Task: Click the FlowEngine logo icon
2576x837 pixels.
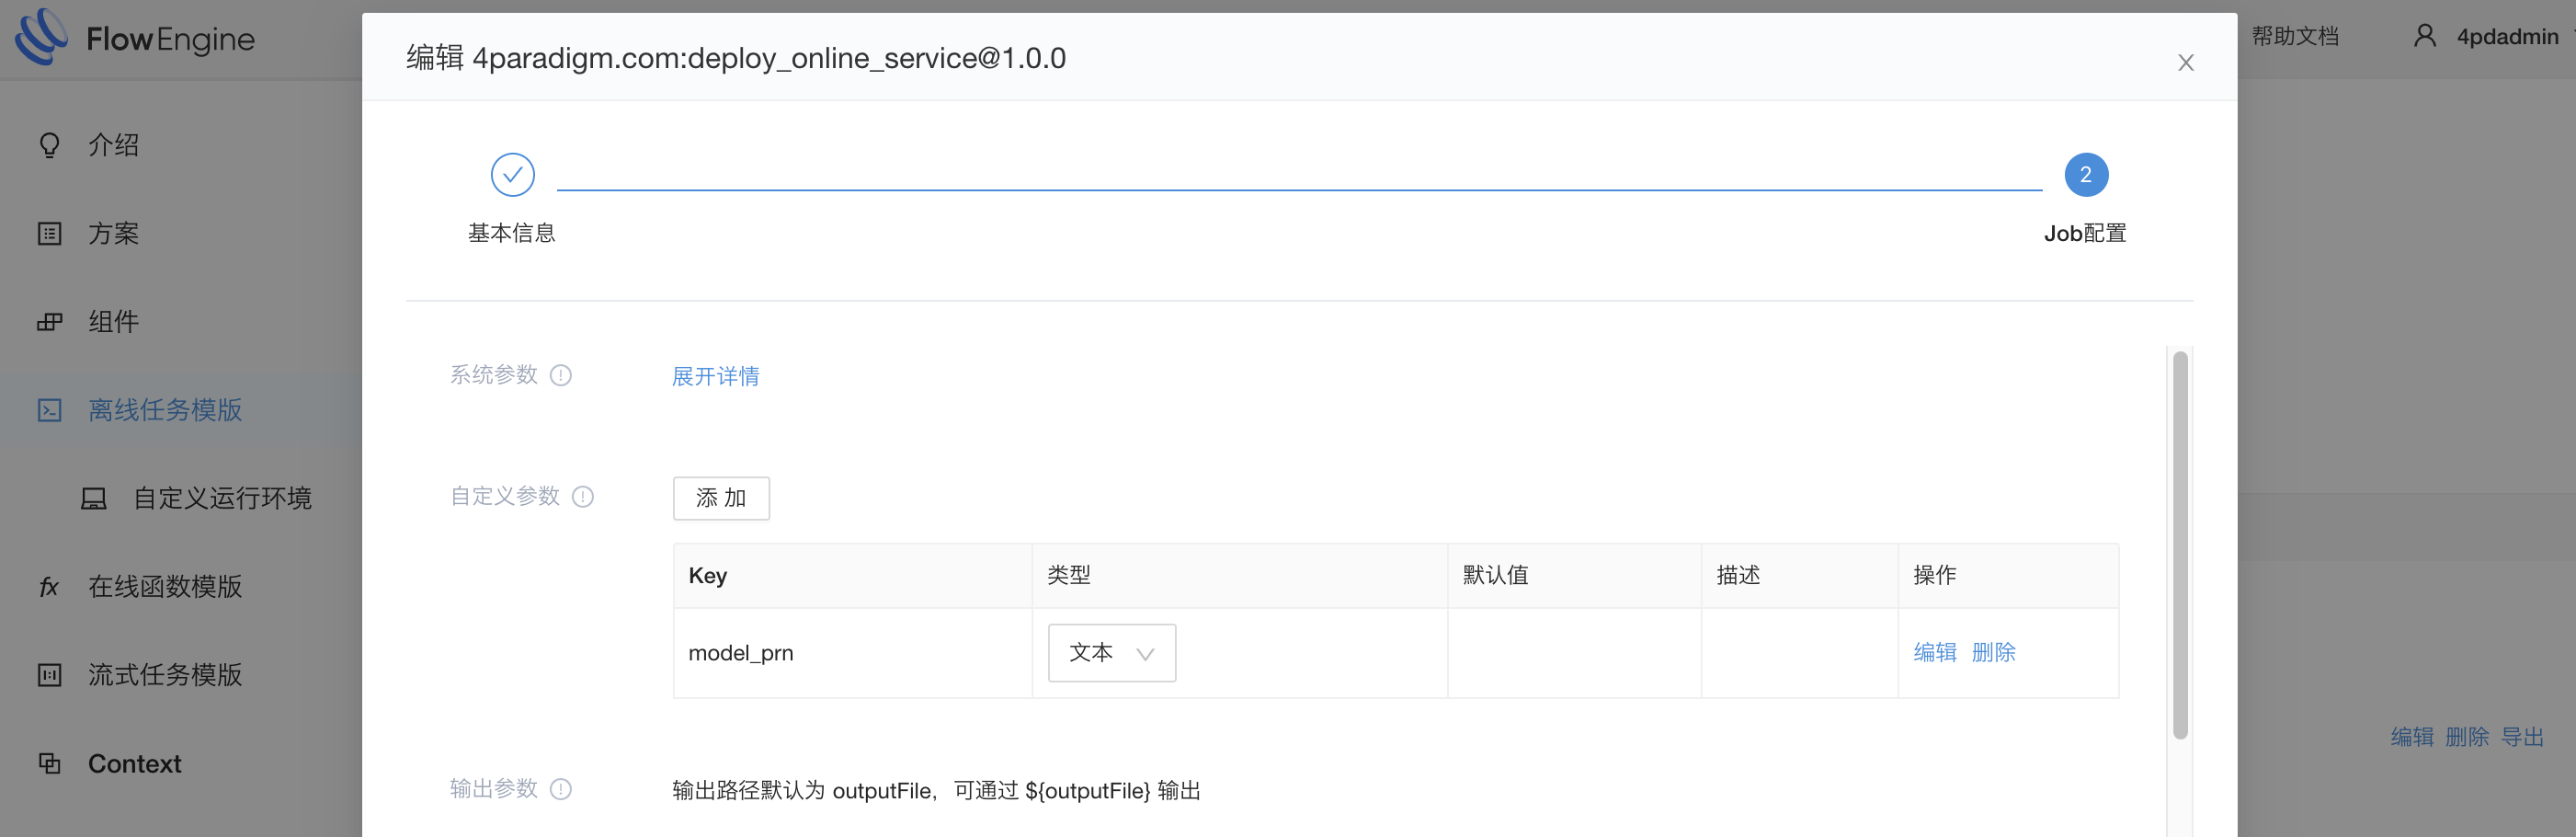Action: [x=41, y=38]
